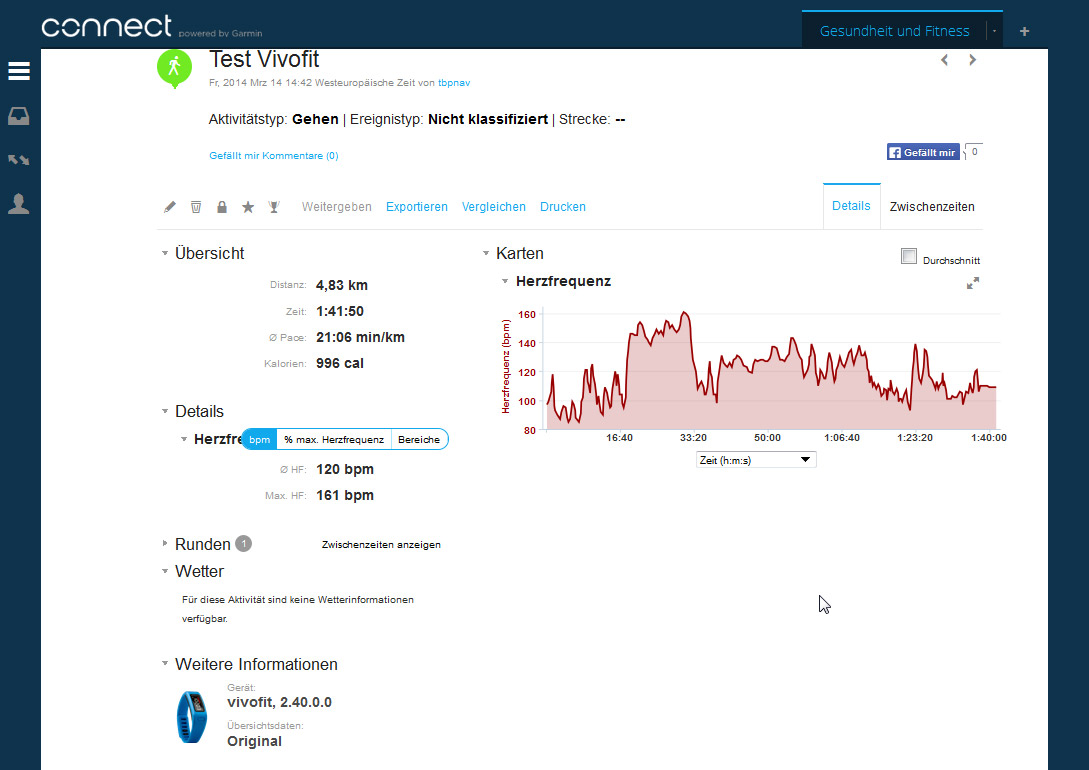The image size is (1089, 770).
Task: Mark activity as favorite with star
Action: [248, 207]
